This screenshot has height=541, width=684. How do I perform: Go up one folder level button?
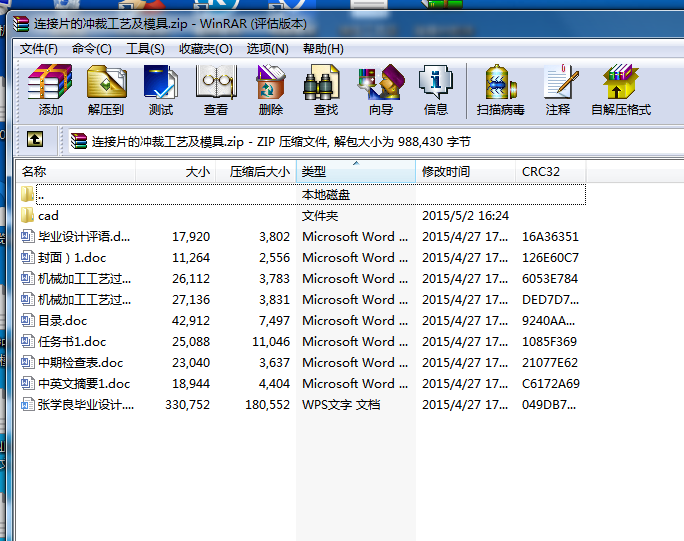click(x=35, y=141)
